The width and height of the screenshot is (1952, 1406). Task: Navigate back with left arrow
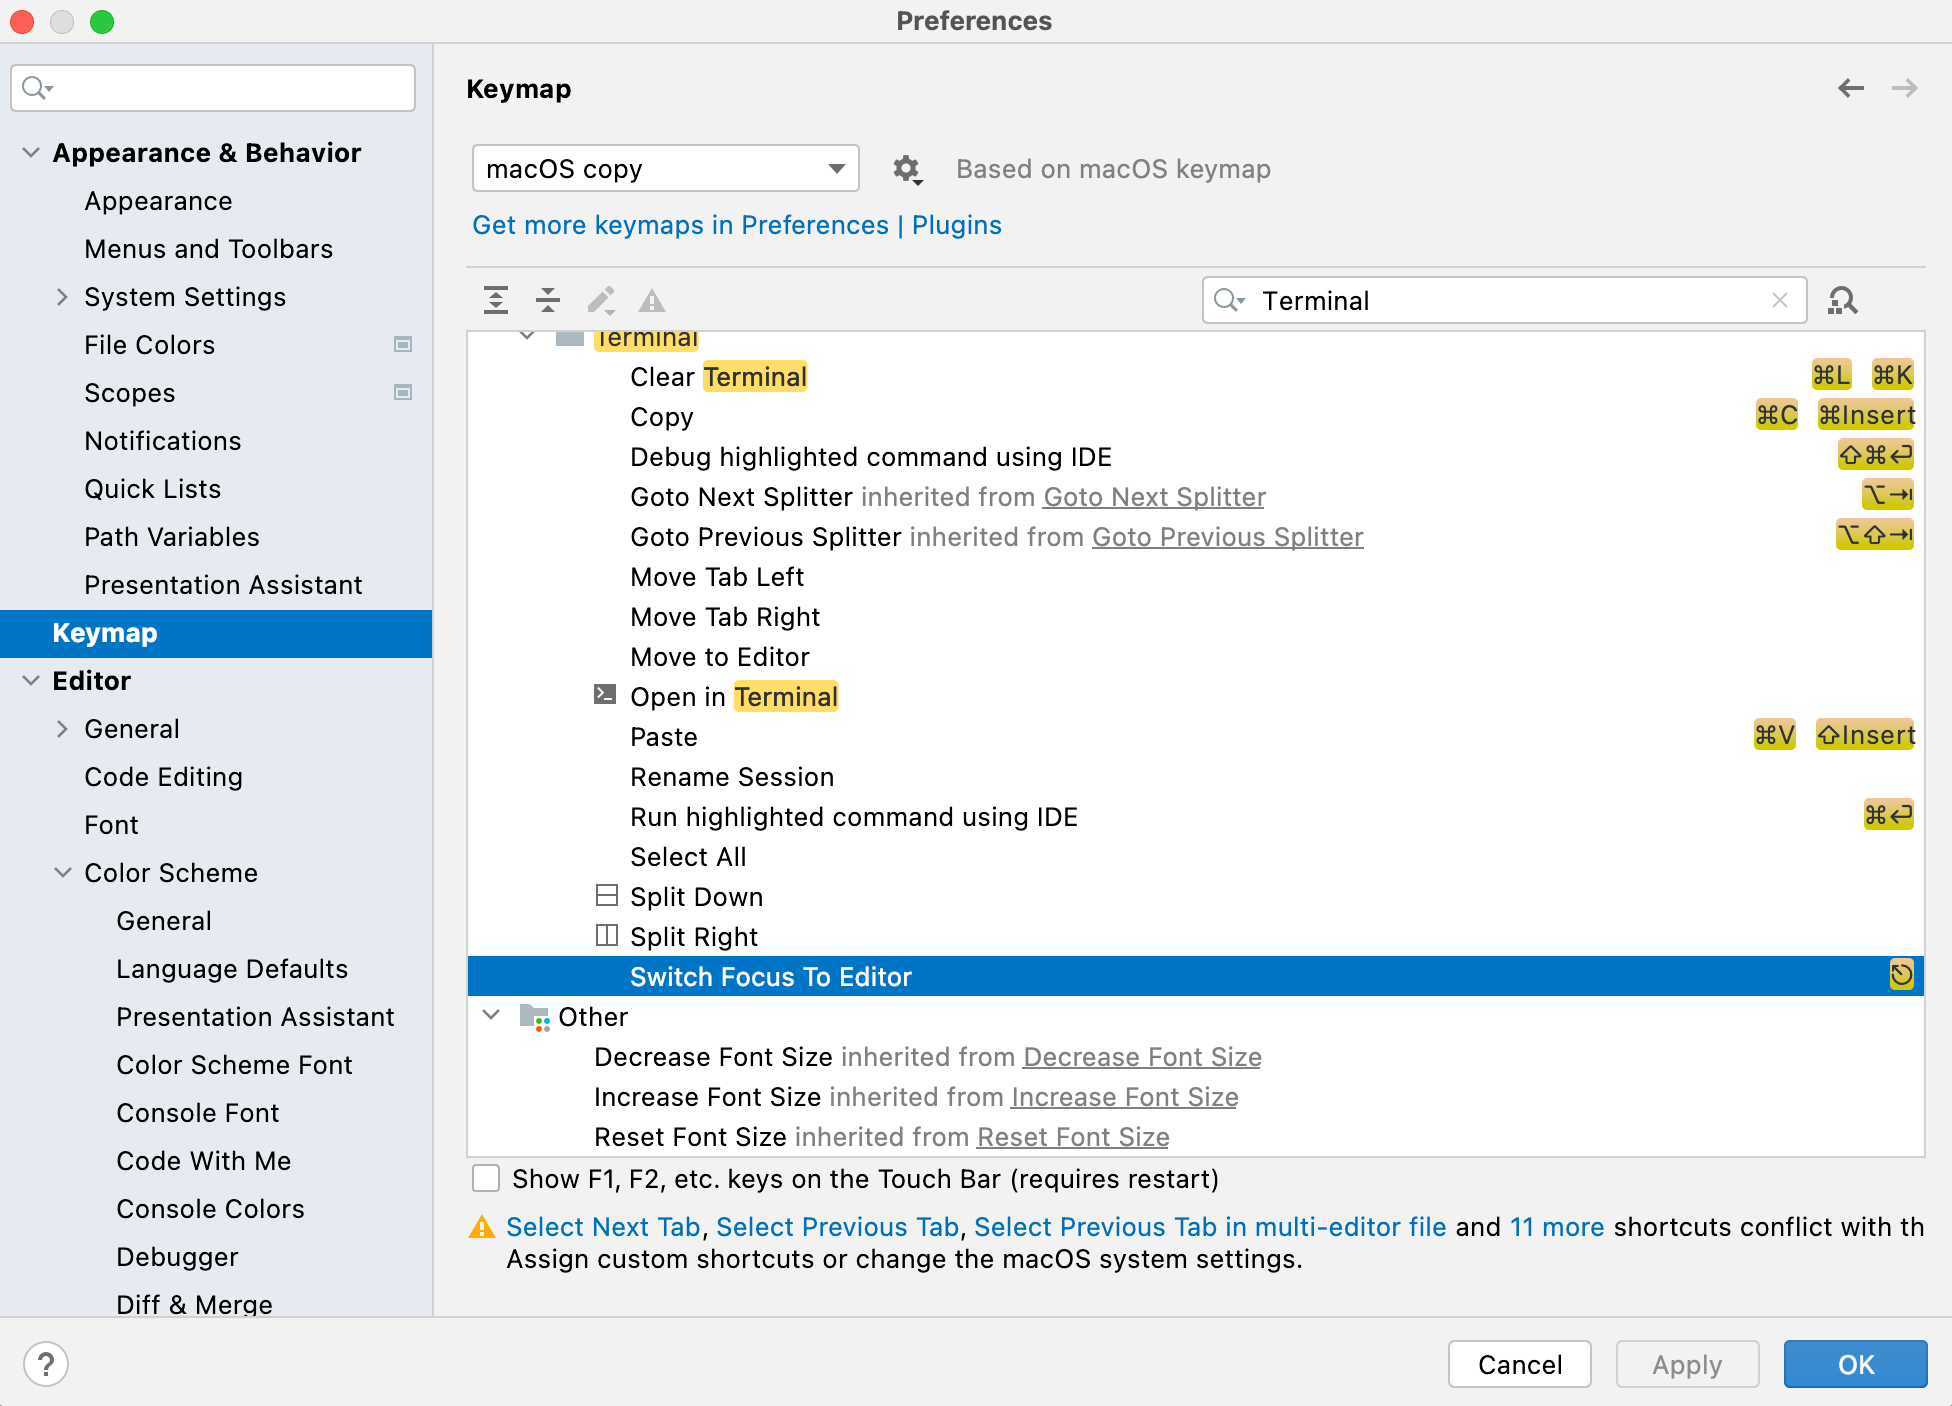(x=1851, y=88)
